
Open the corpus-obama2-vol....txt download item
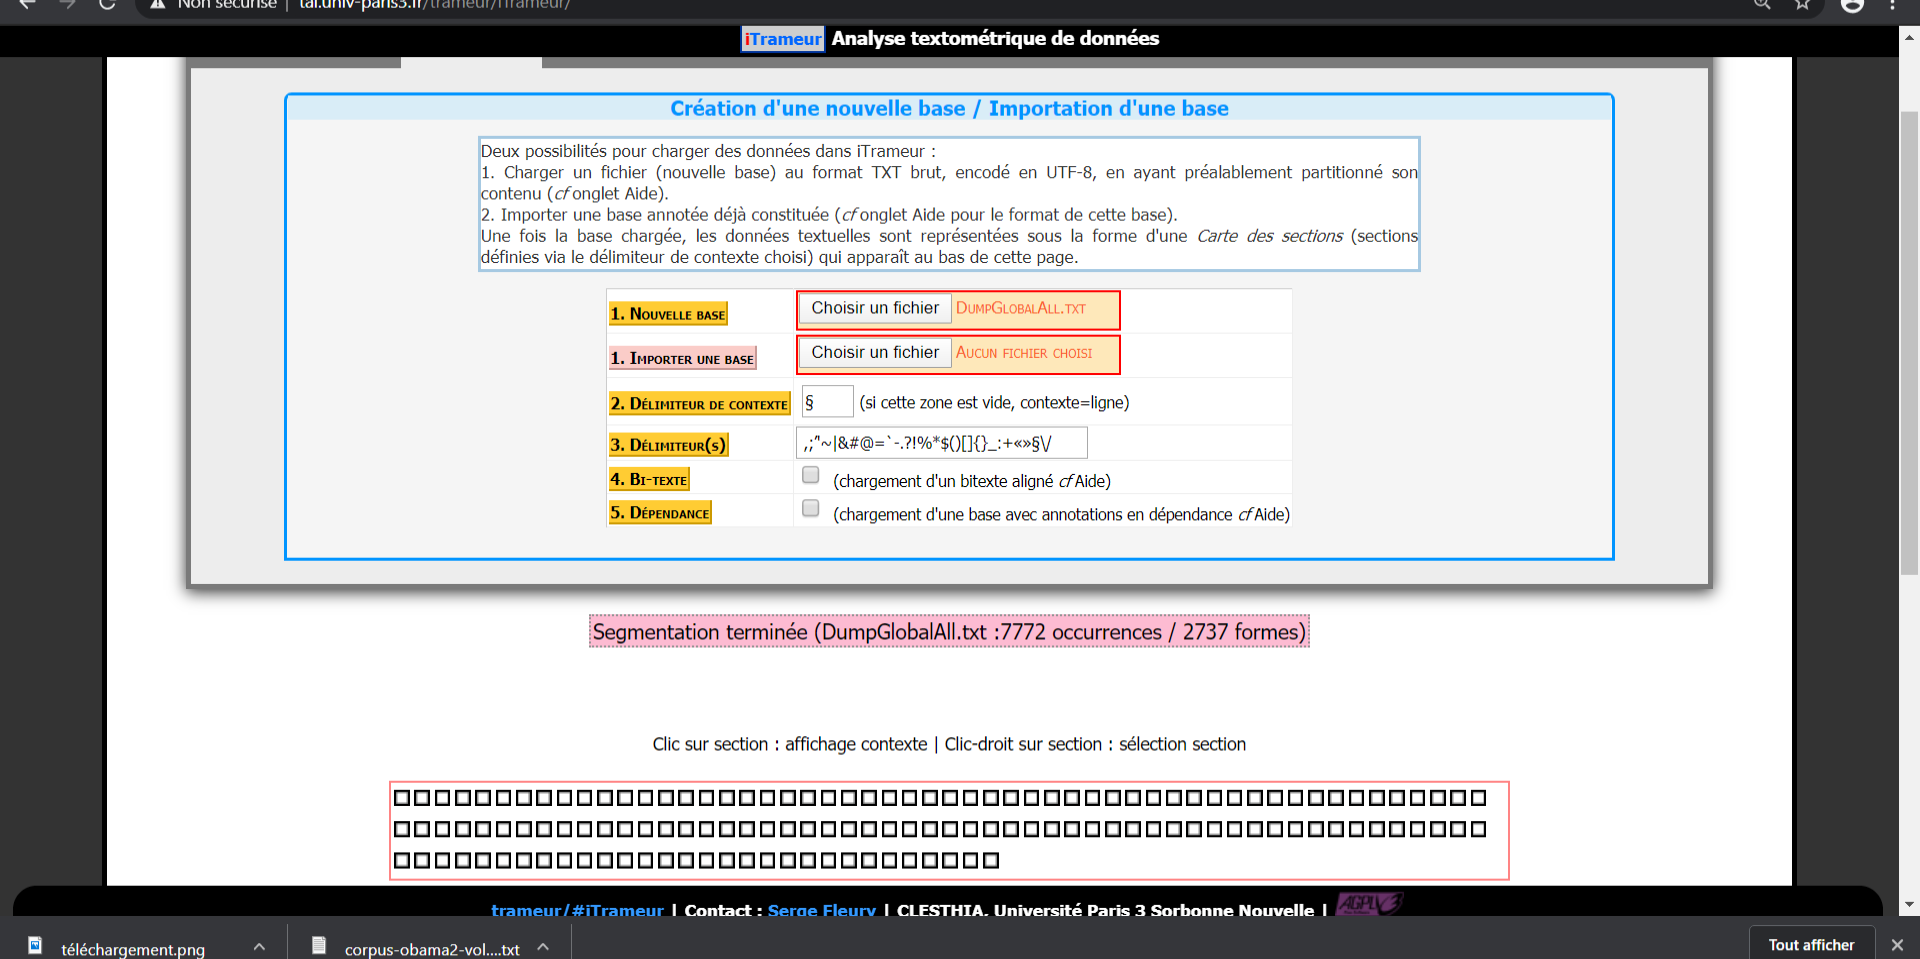(432, 948)
